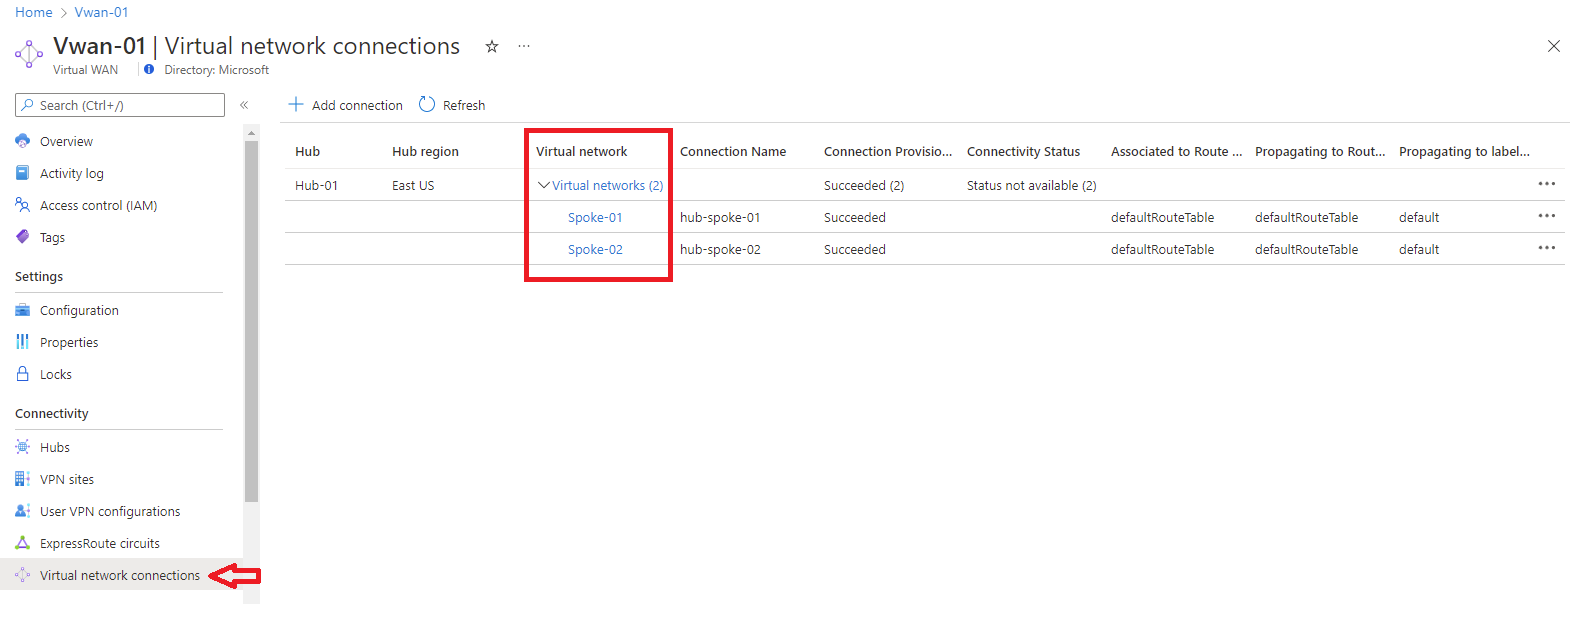
Task: Open Tags menu item
Action: pos(52,238)
